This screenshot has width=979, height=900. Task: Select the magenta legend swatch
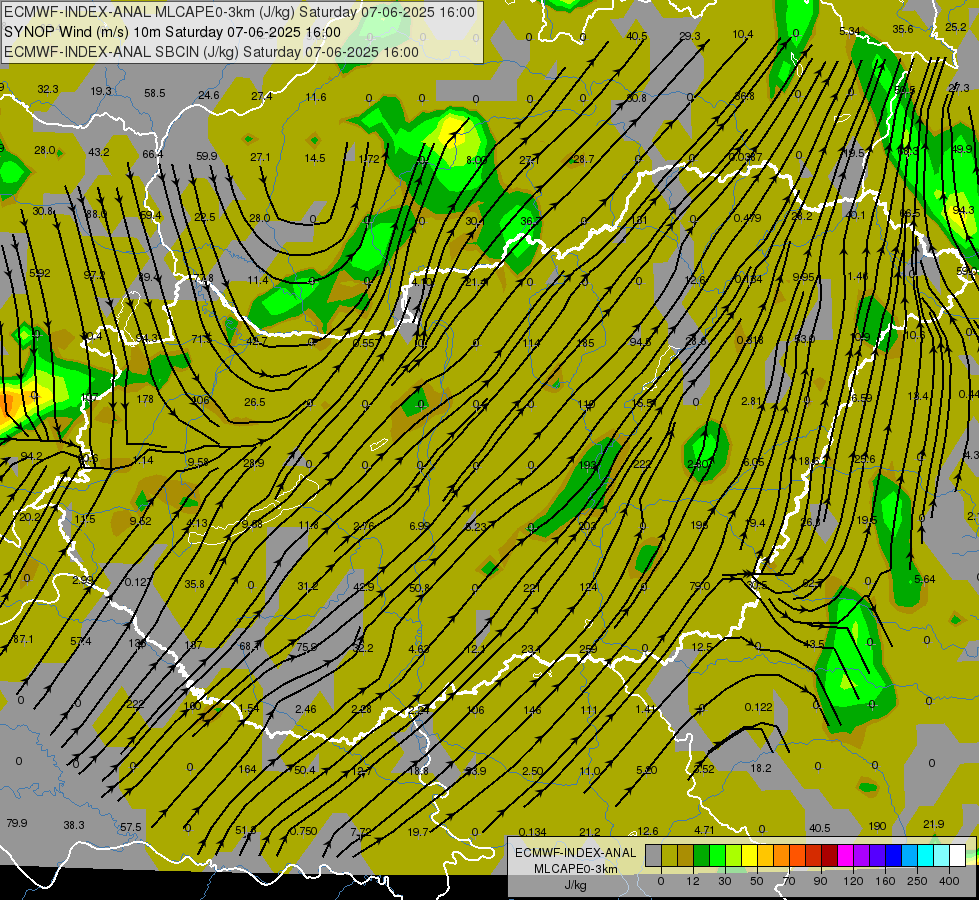(845, 856)
